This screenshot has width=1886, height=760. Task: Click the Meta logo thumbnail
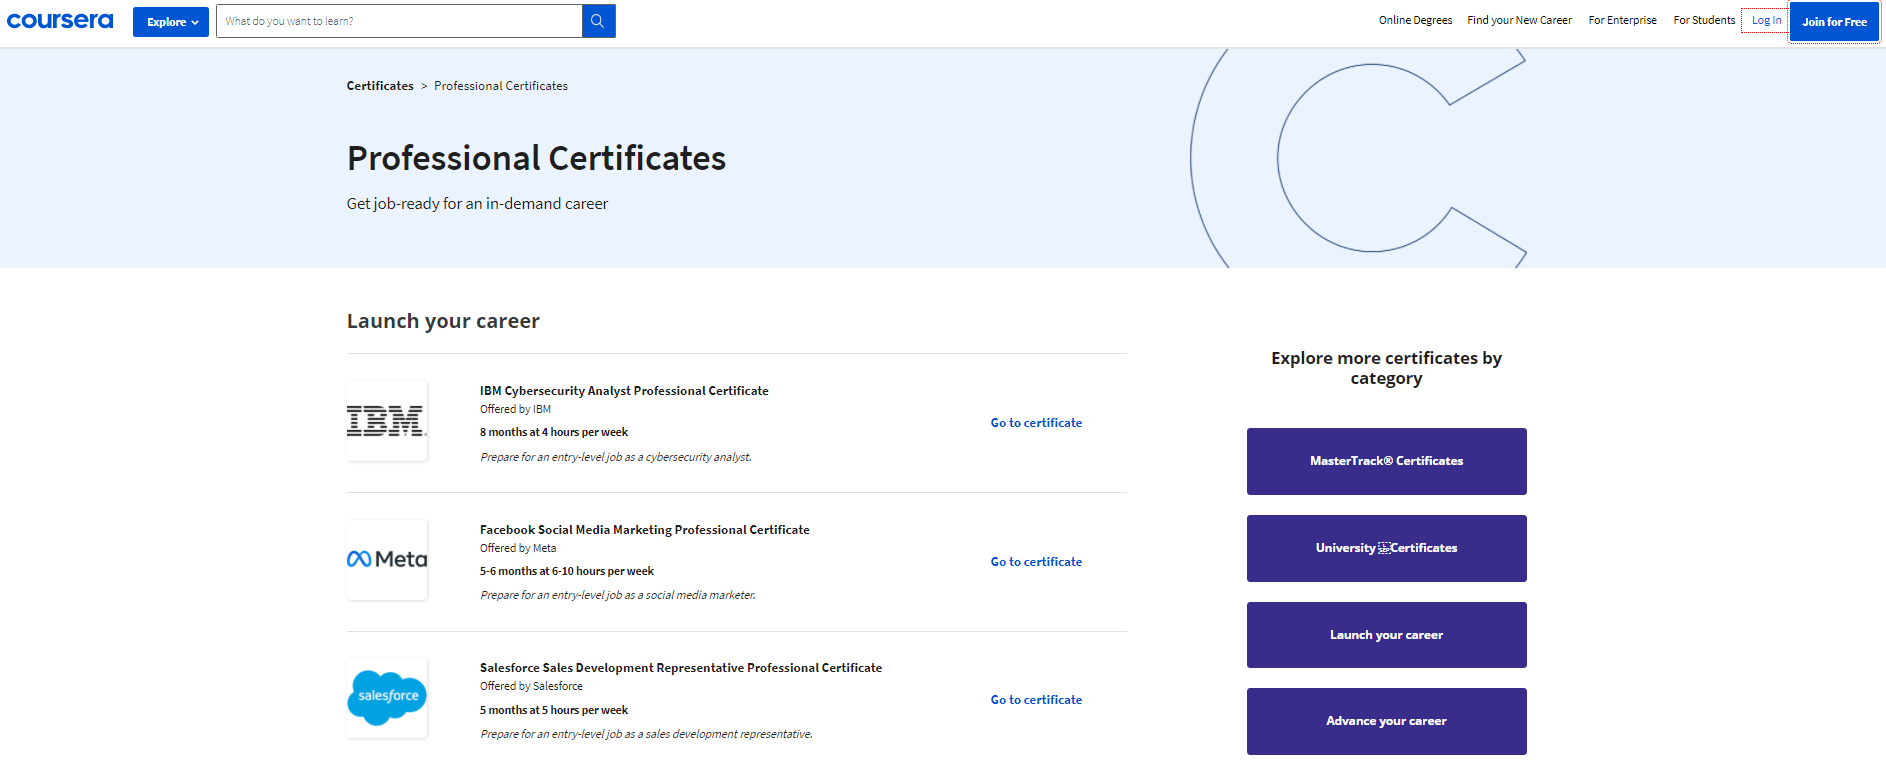point(387,560)
